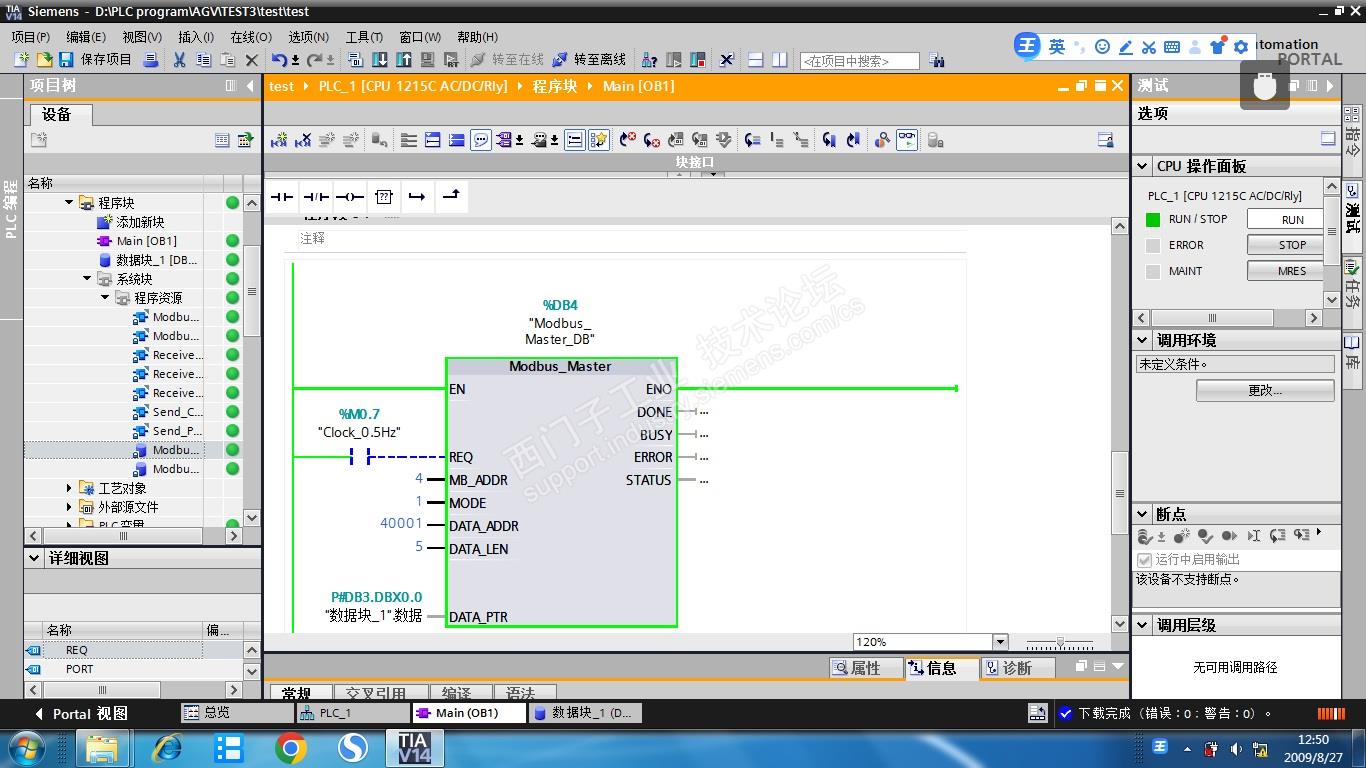Open the 在线(O) menu

pos(251,37)
